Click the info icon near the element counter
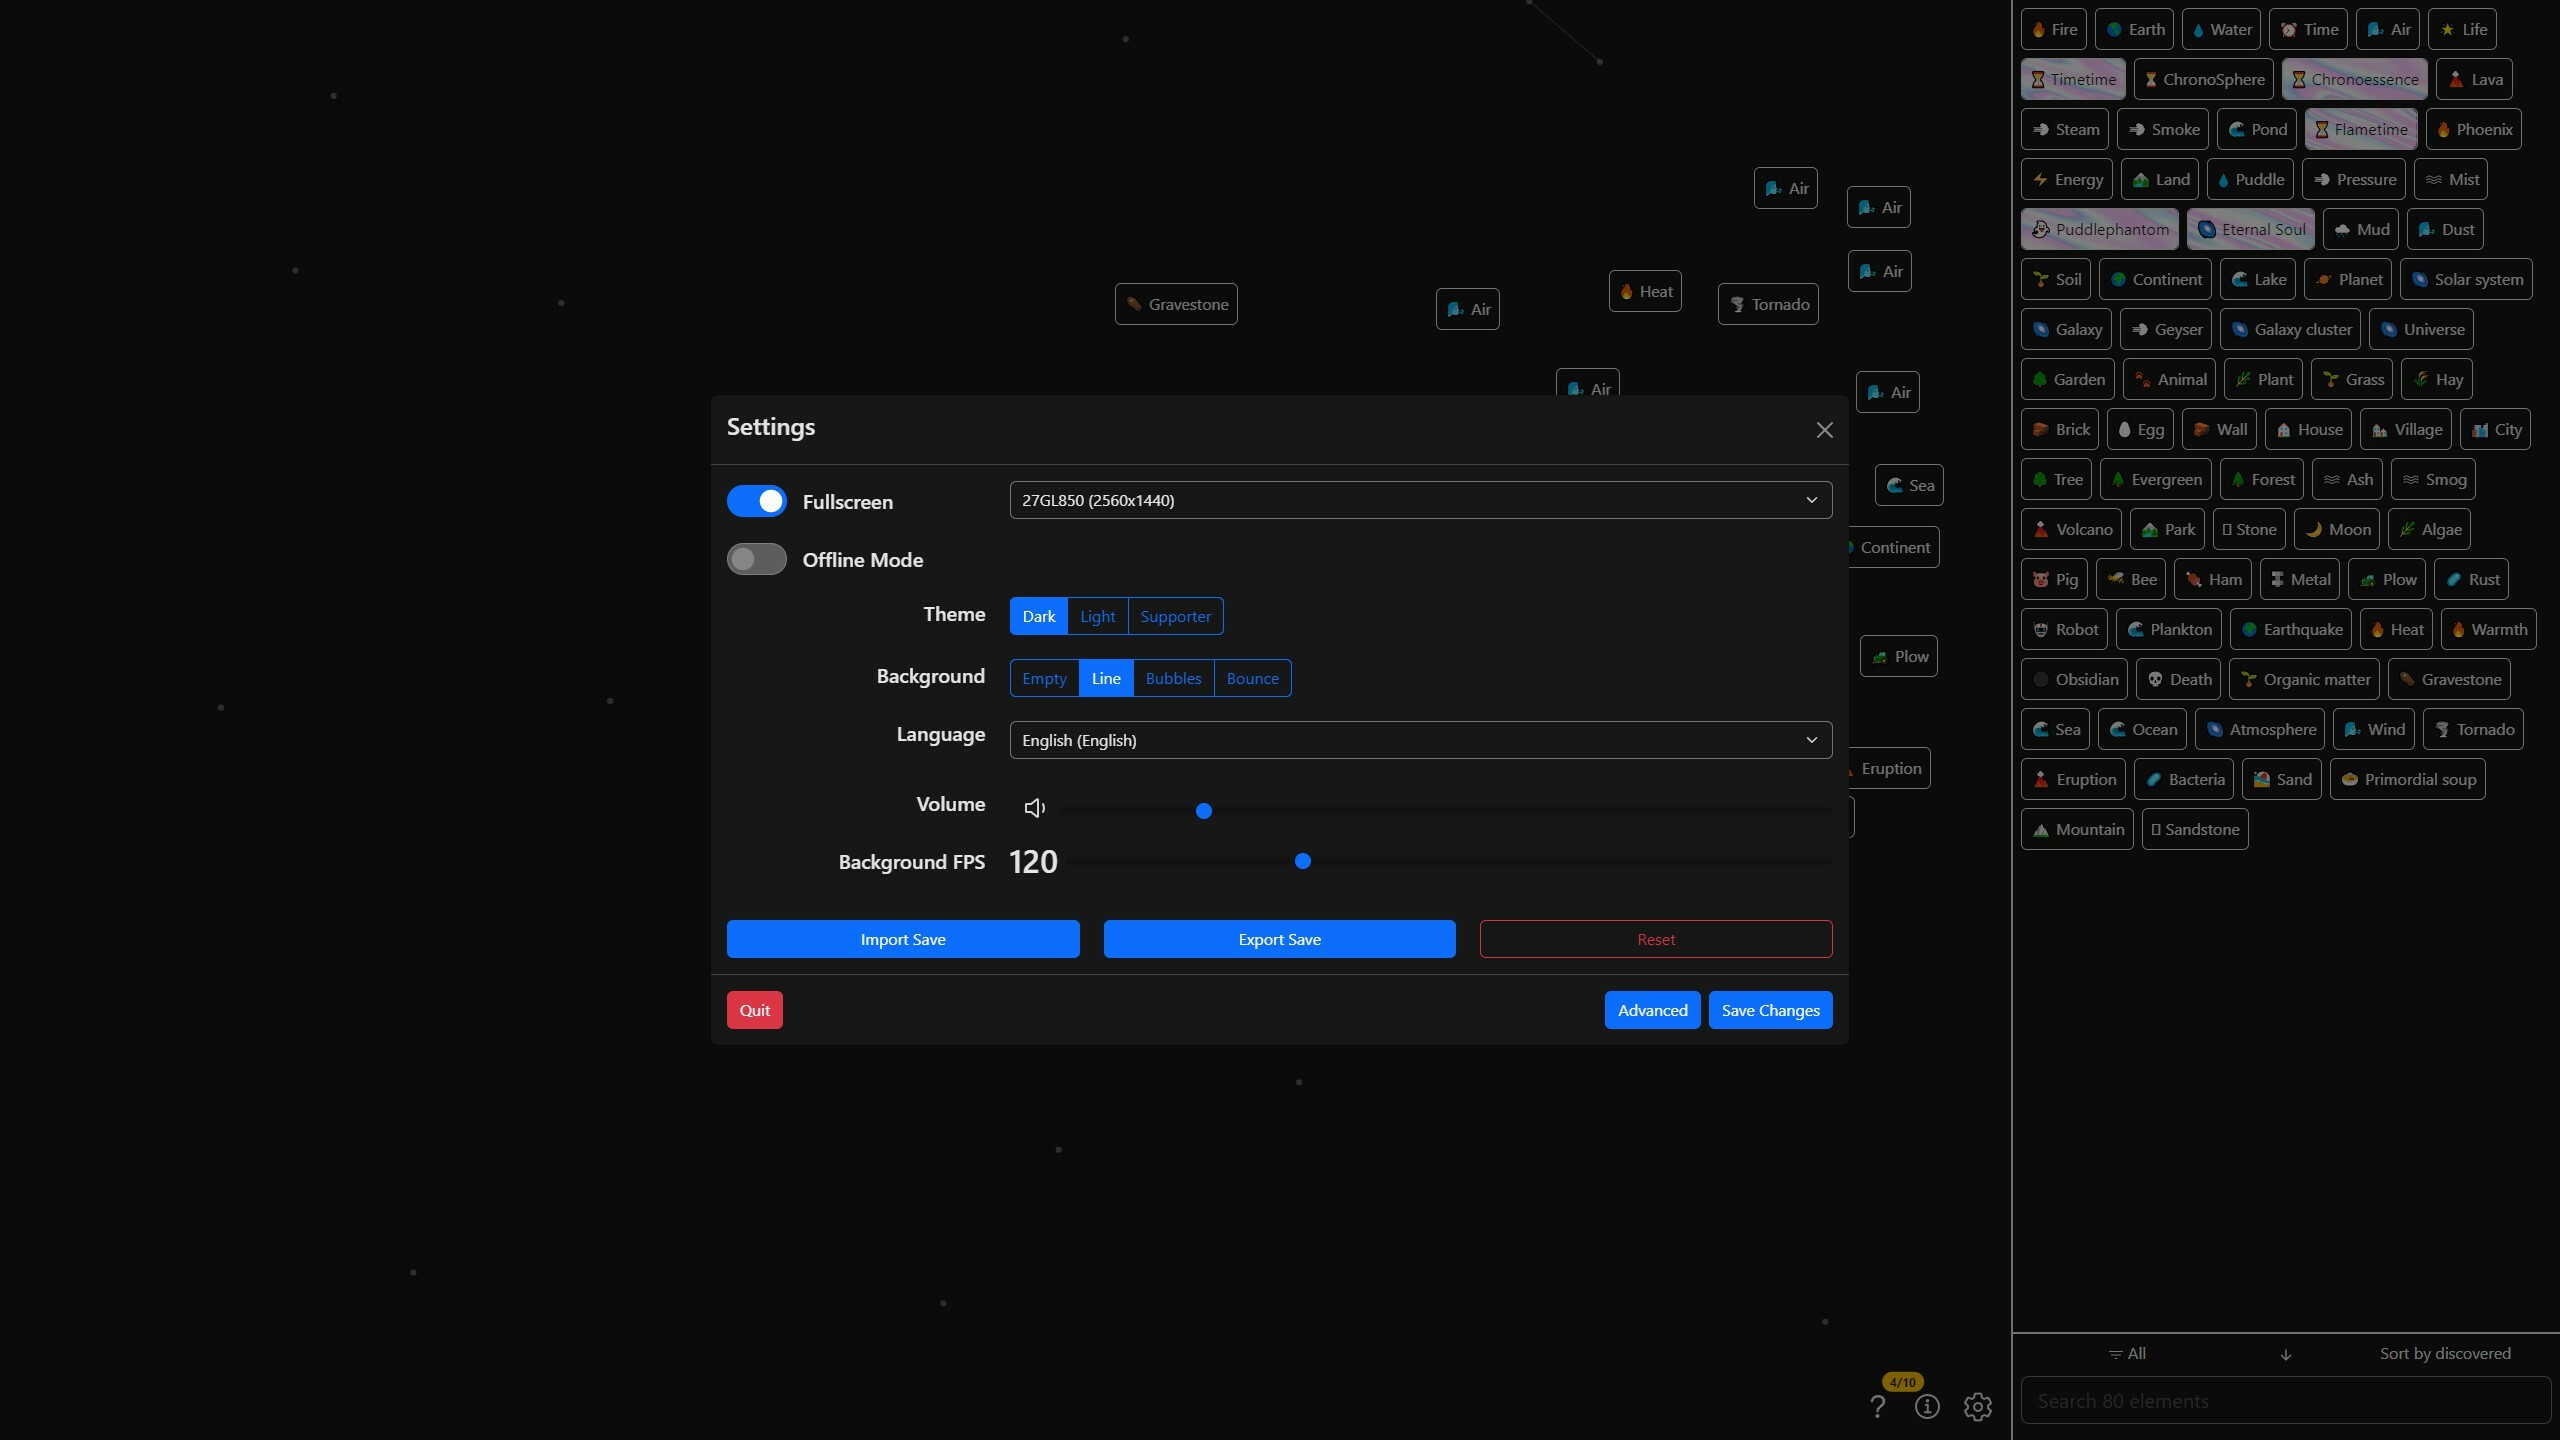 click(1928, 1406)
